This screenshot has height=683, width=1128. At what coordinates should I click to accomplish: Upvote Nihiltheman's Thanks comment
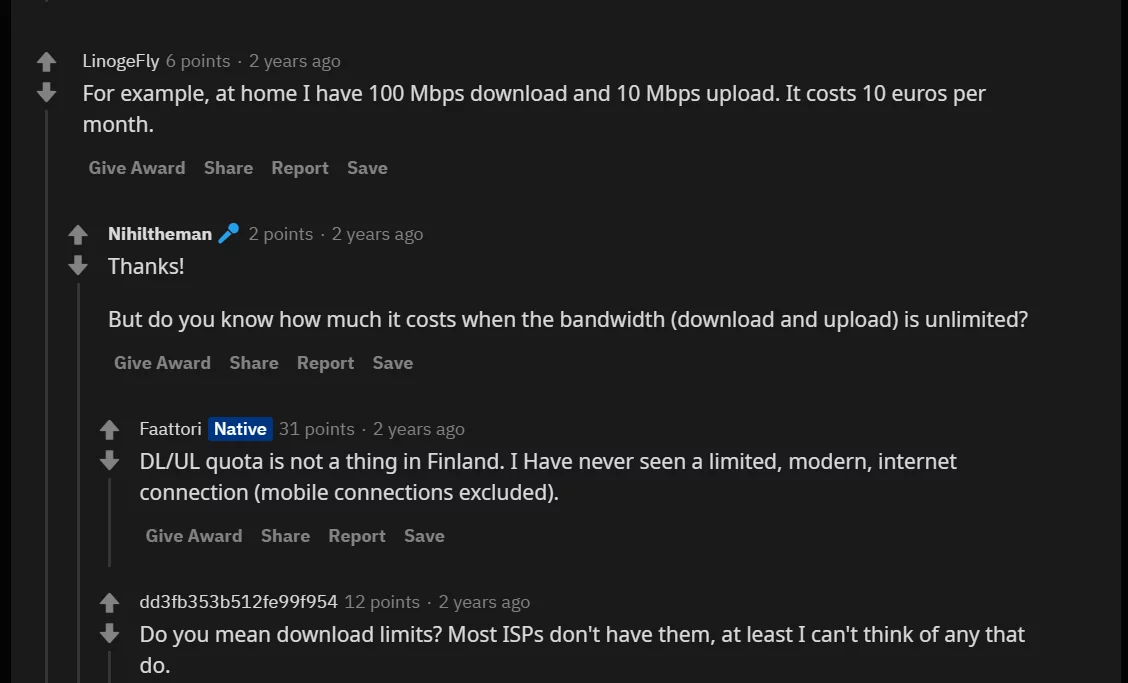78,235
